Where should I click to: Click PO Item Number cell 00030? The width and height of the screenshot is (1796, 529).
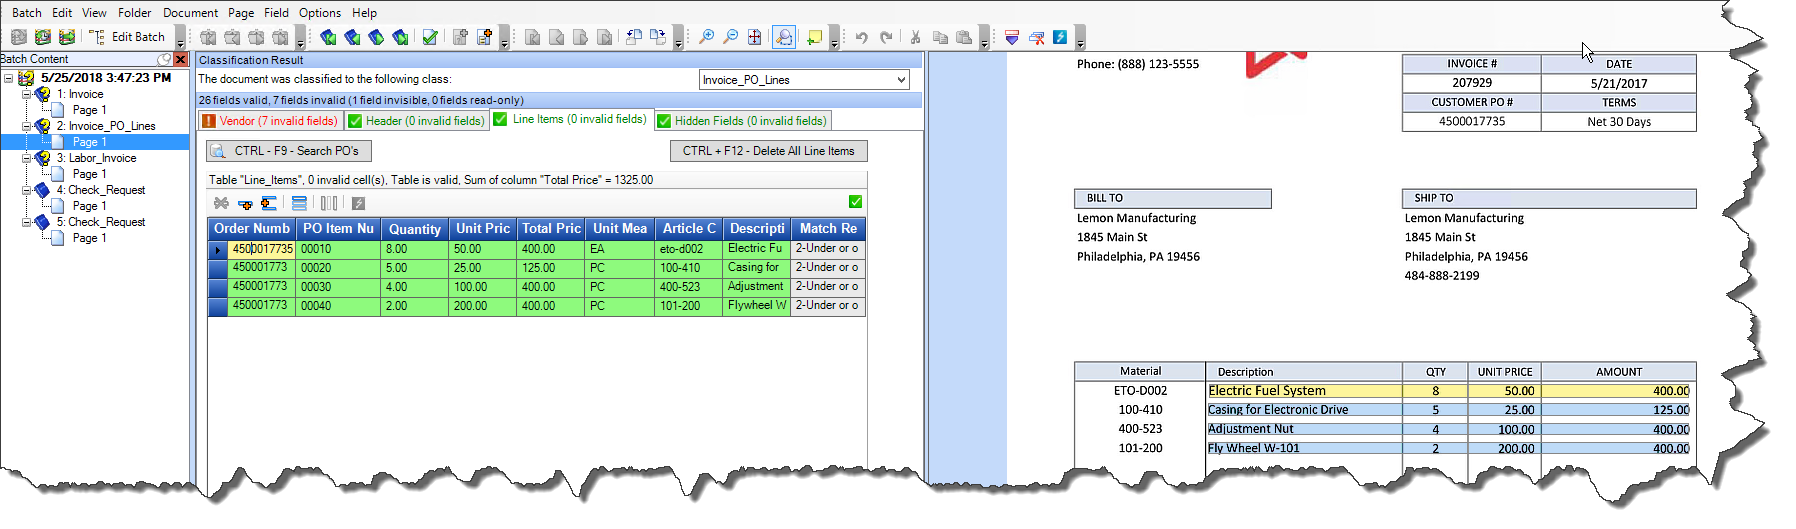click(x=339, y=287)
